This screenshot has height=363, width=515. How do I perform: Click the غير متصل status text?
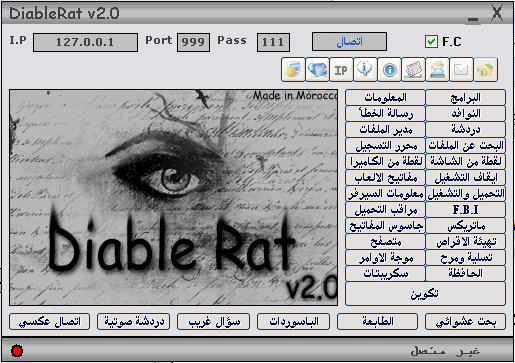tap(445, 351)
